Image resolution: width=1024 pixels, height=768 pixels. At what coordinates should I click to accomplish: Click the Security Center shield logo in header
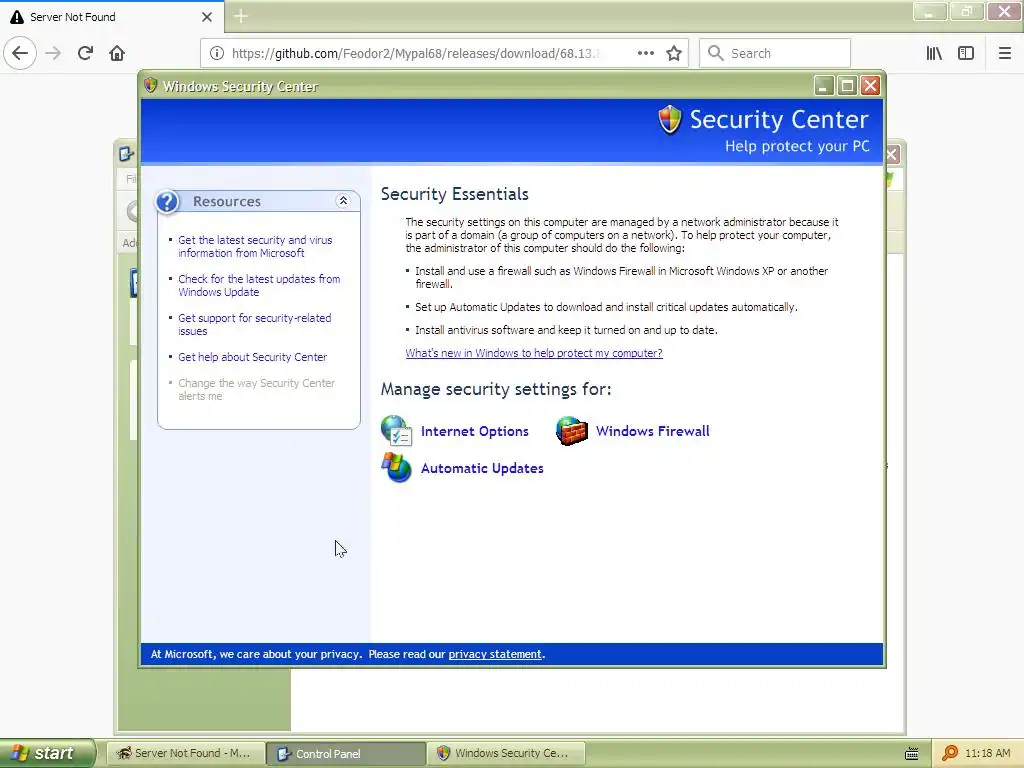[670, 120]
